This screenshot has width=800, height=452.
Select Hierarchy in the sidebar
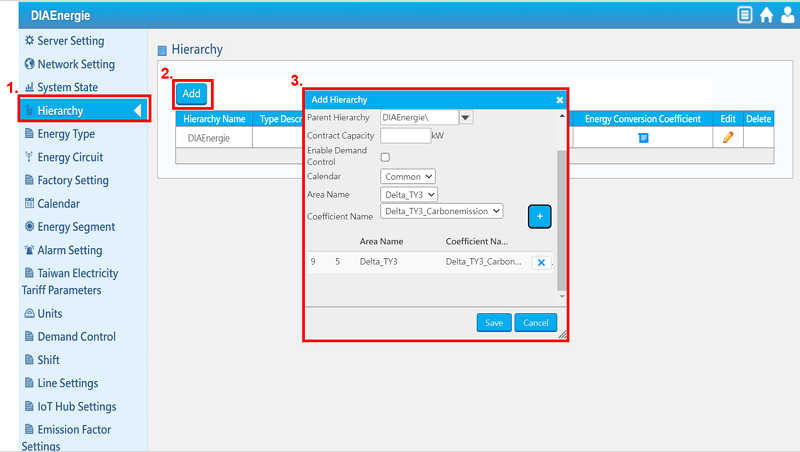(84, 110)
